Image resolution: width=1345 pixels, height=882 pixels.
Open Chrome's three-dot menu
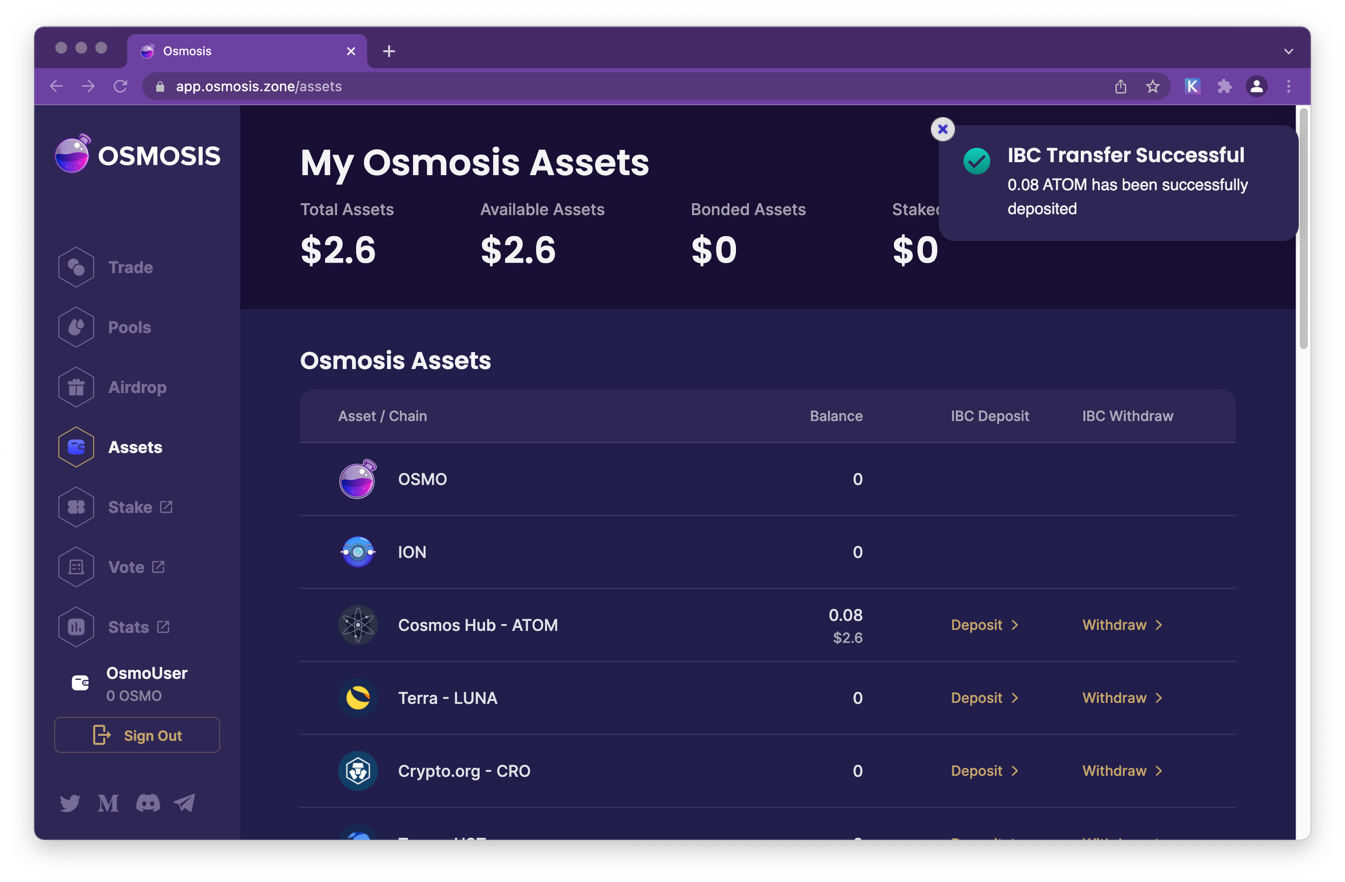(x=1288, y=87)
